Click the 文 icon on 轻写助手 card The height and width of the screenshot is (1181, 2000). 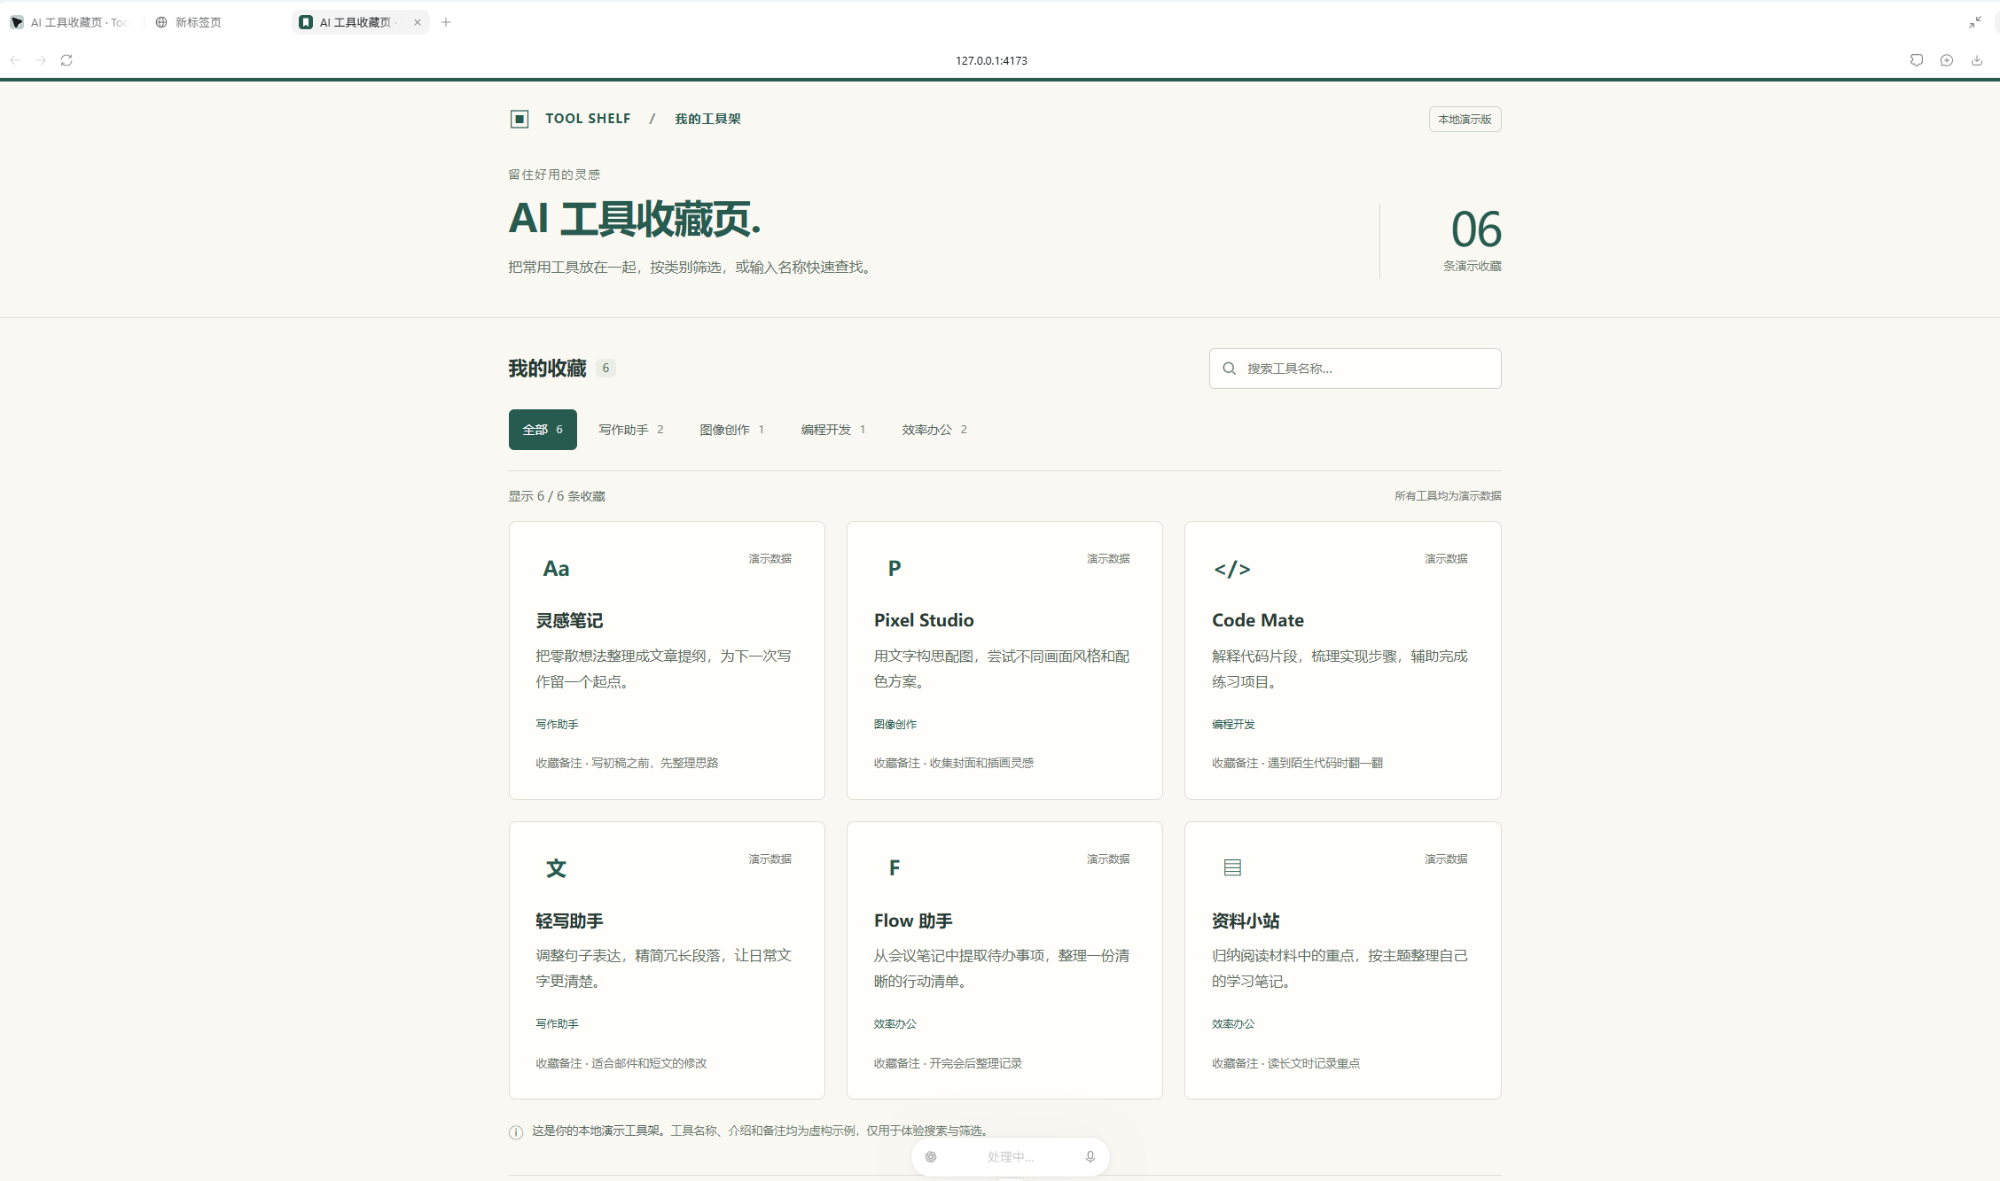[x=556, y=868]
